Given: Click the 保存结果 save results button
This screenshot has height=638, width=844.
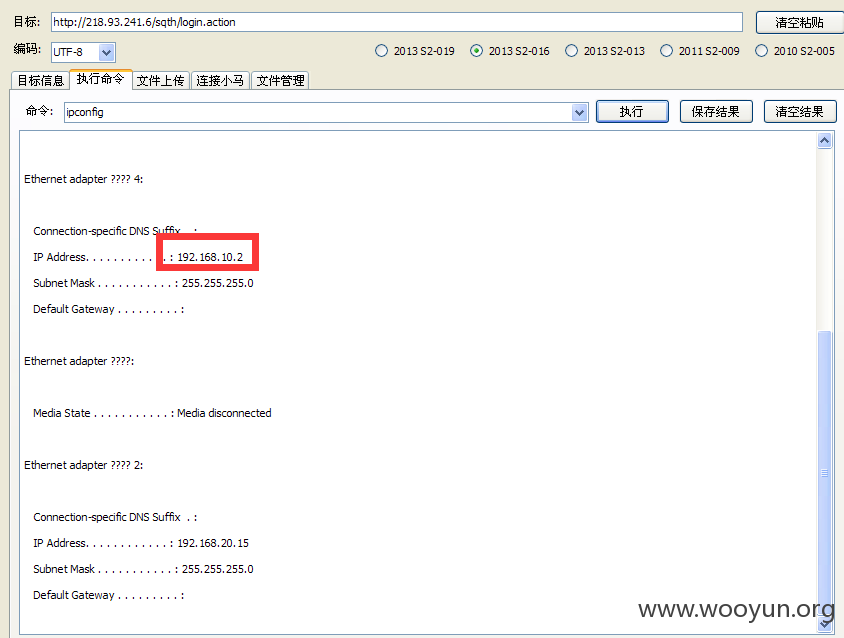Looking at the screenshot, I should pos(715,111).
